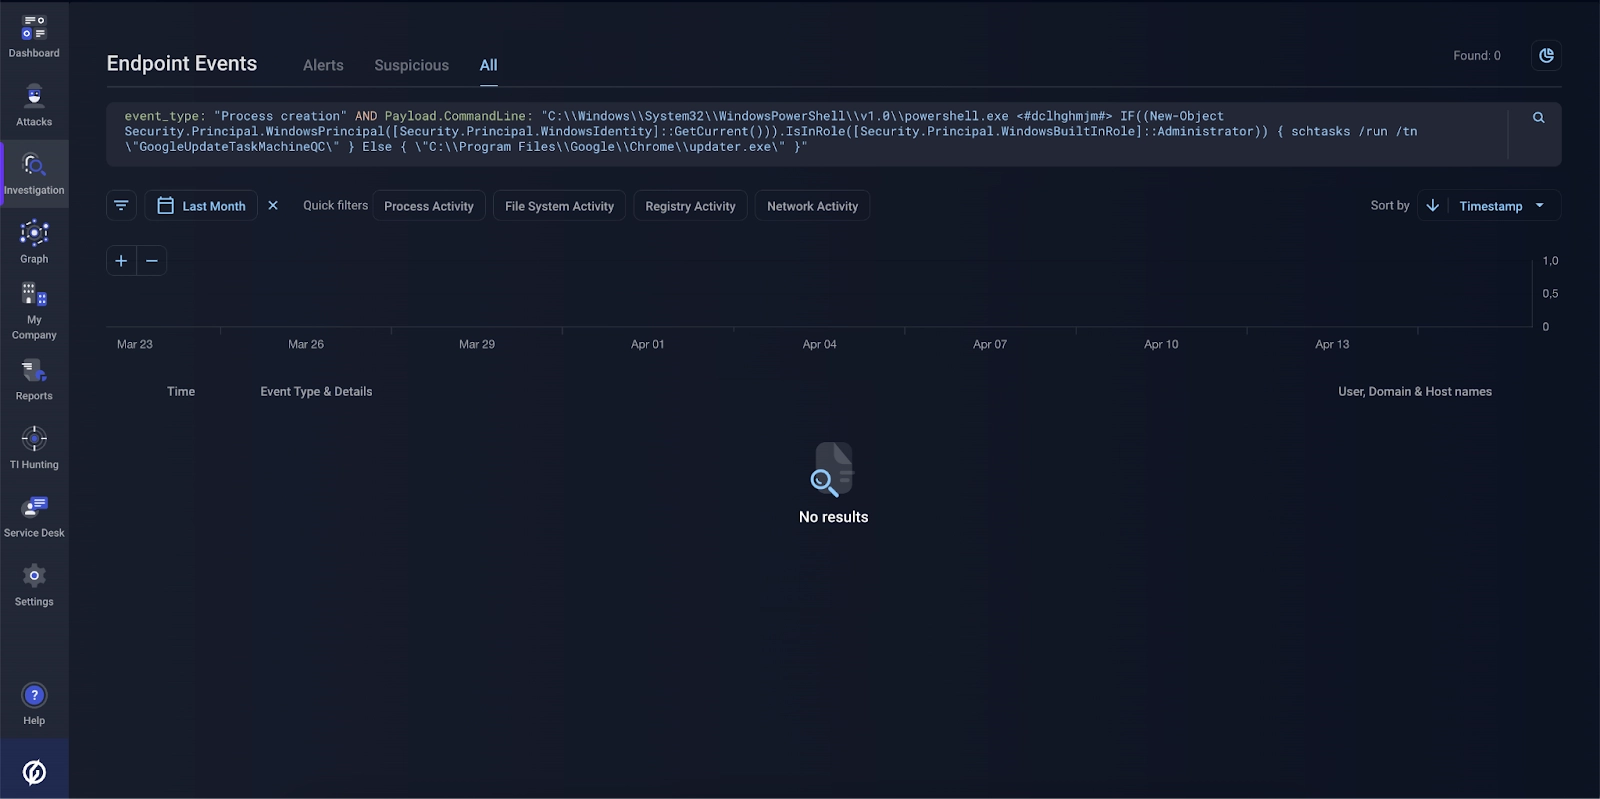This screenshot has height=799, width=1600.
Task: Click the Apr 01 timeline label
Action: (647, 344)
